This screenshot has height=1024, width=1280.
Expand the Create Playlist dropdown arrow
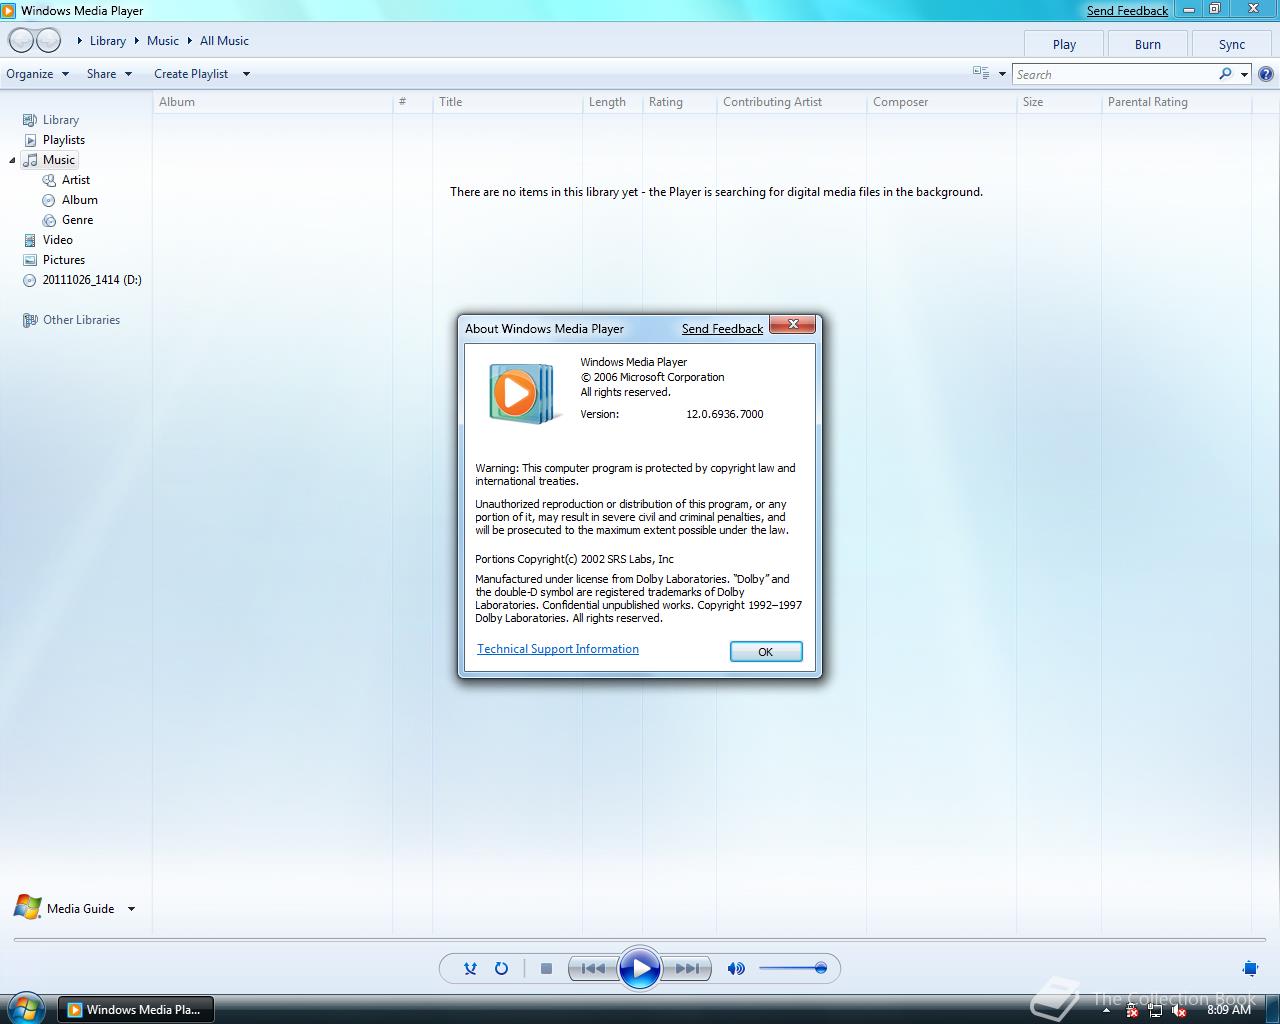(246, 74)
